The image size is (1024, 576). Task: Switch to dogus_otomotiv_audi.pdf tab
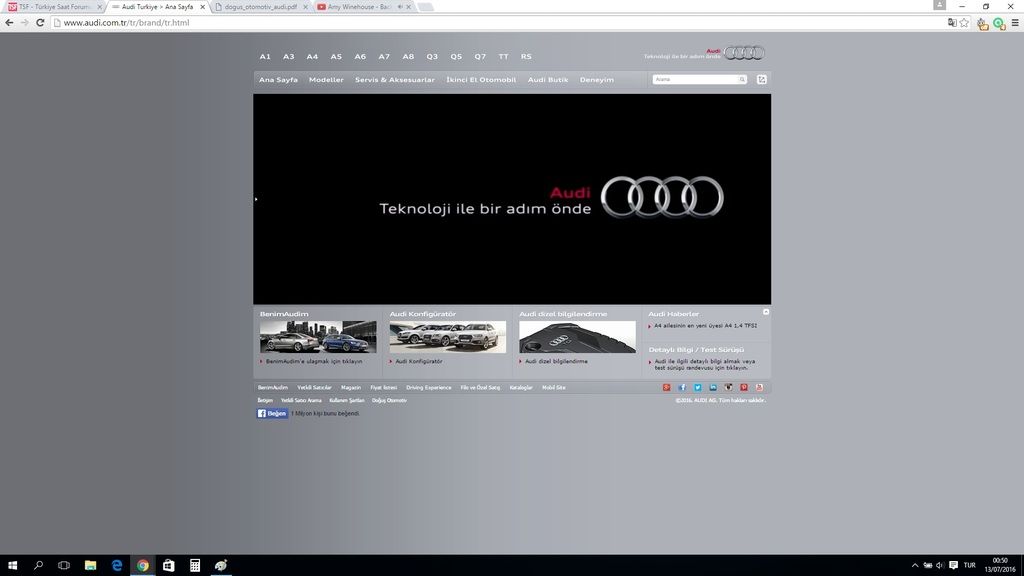261,7
